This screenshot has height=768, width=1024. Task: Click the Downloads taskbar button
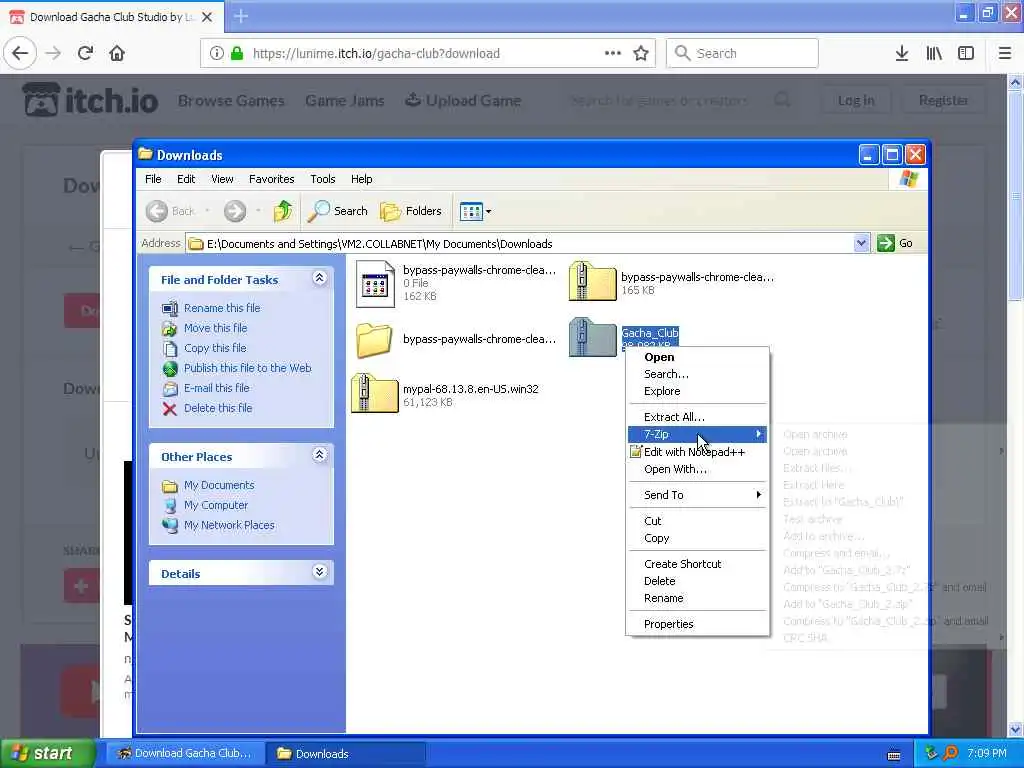click(x=346, y=753)
